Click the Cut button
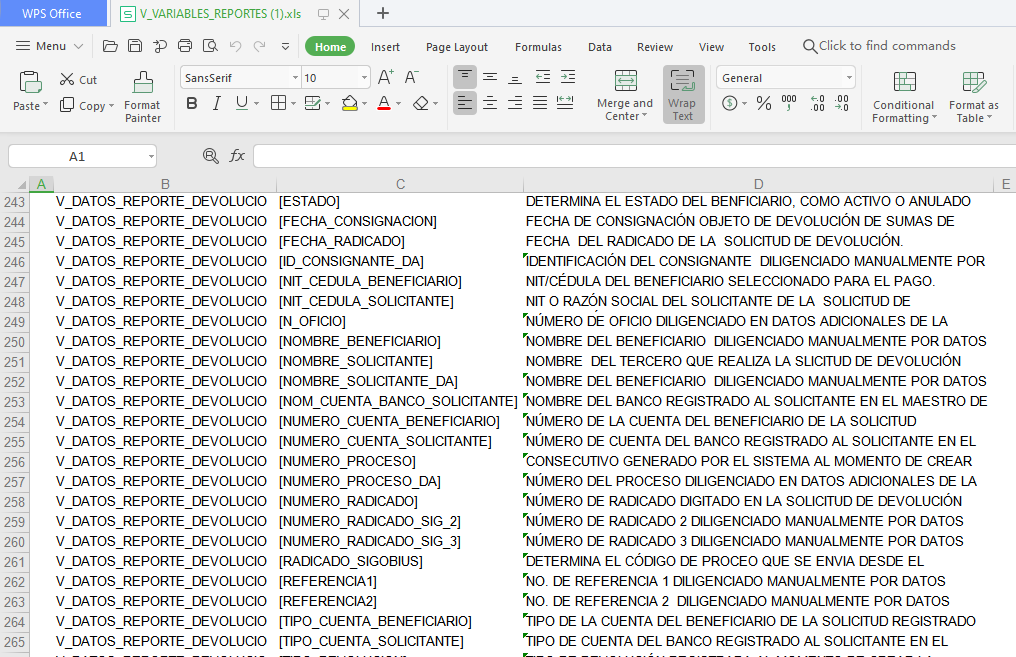1016x657 pixels. [78, 79]
